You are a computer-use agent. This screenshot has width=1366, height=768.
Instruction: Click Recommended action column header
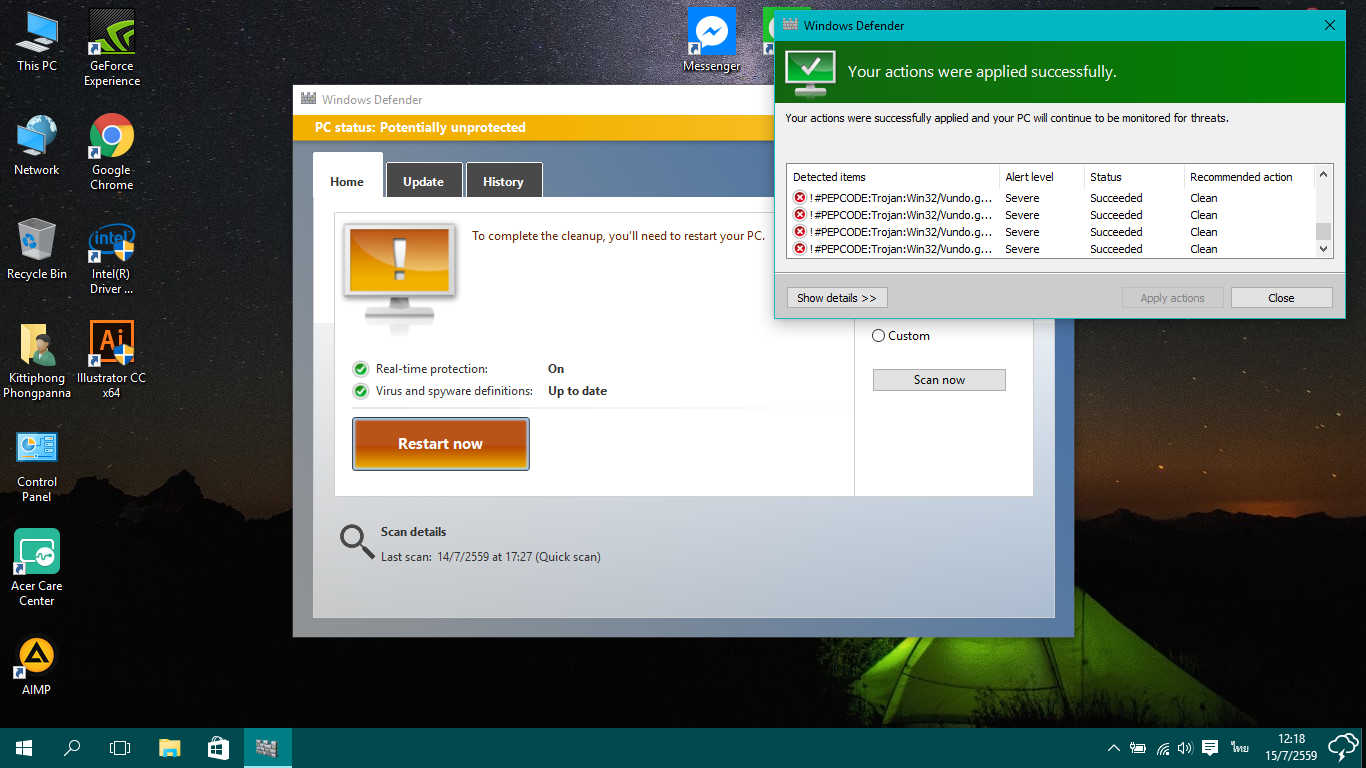pyautogui.click(x=1249, y=177)
